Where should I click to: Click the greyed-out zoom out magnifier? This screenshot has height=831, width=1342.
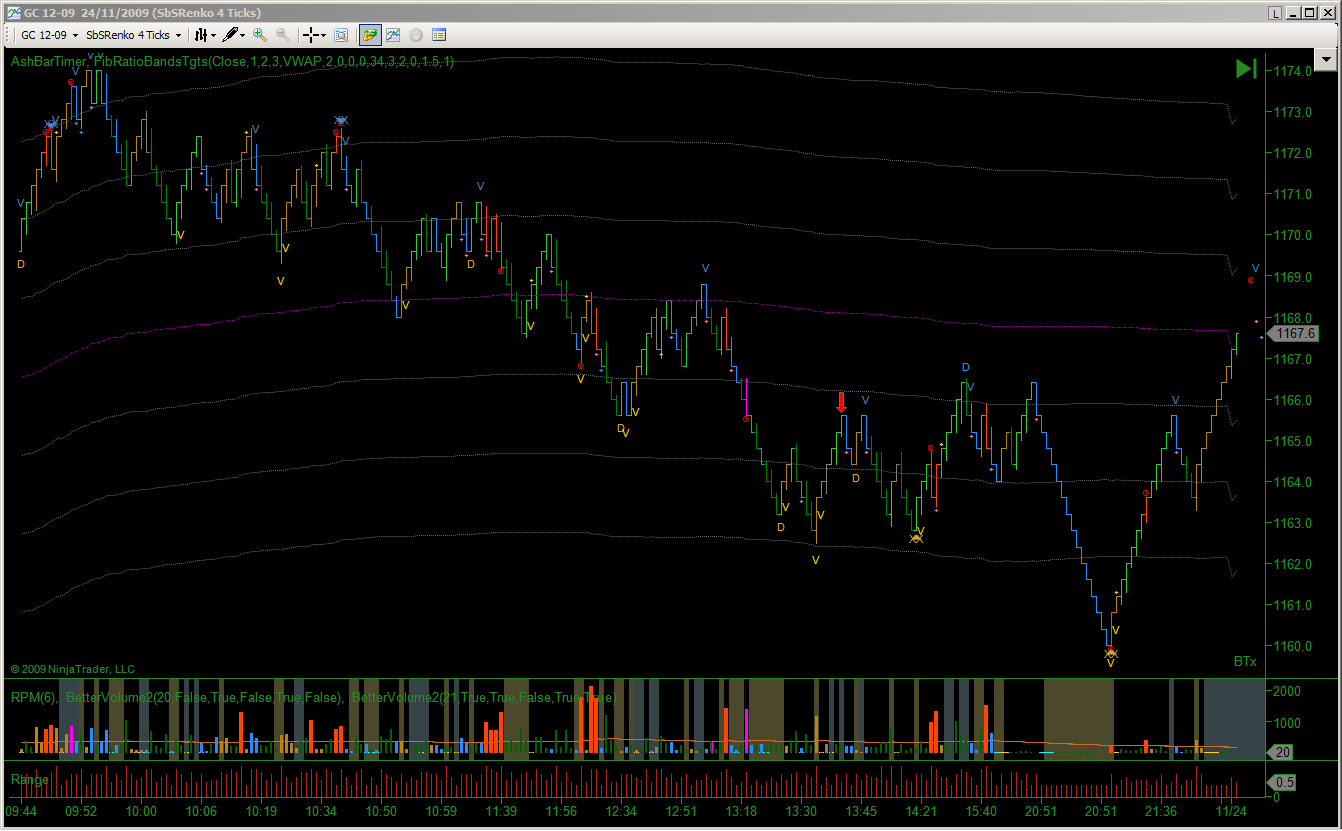[283, 35]
